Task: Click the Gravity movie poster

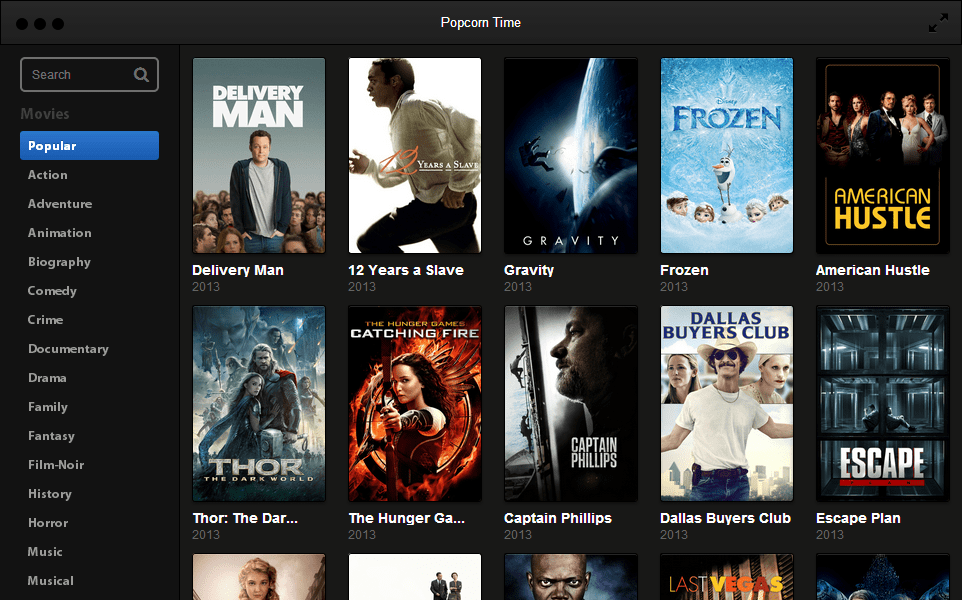Action: coord(571,155)
